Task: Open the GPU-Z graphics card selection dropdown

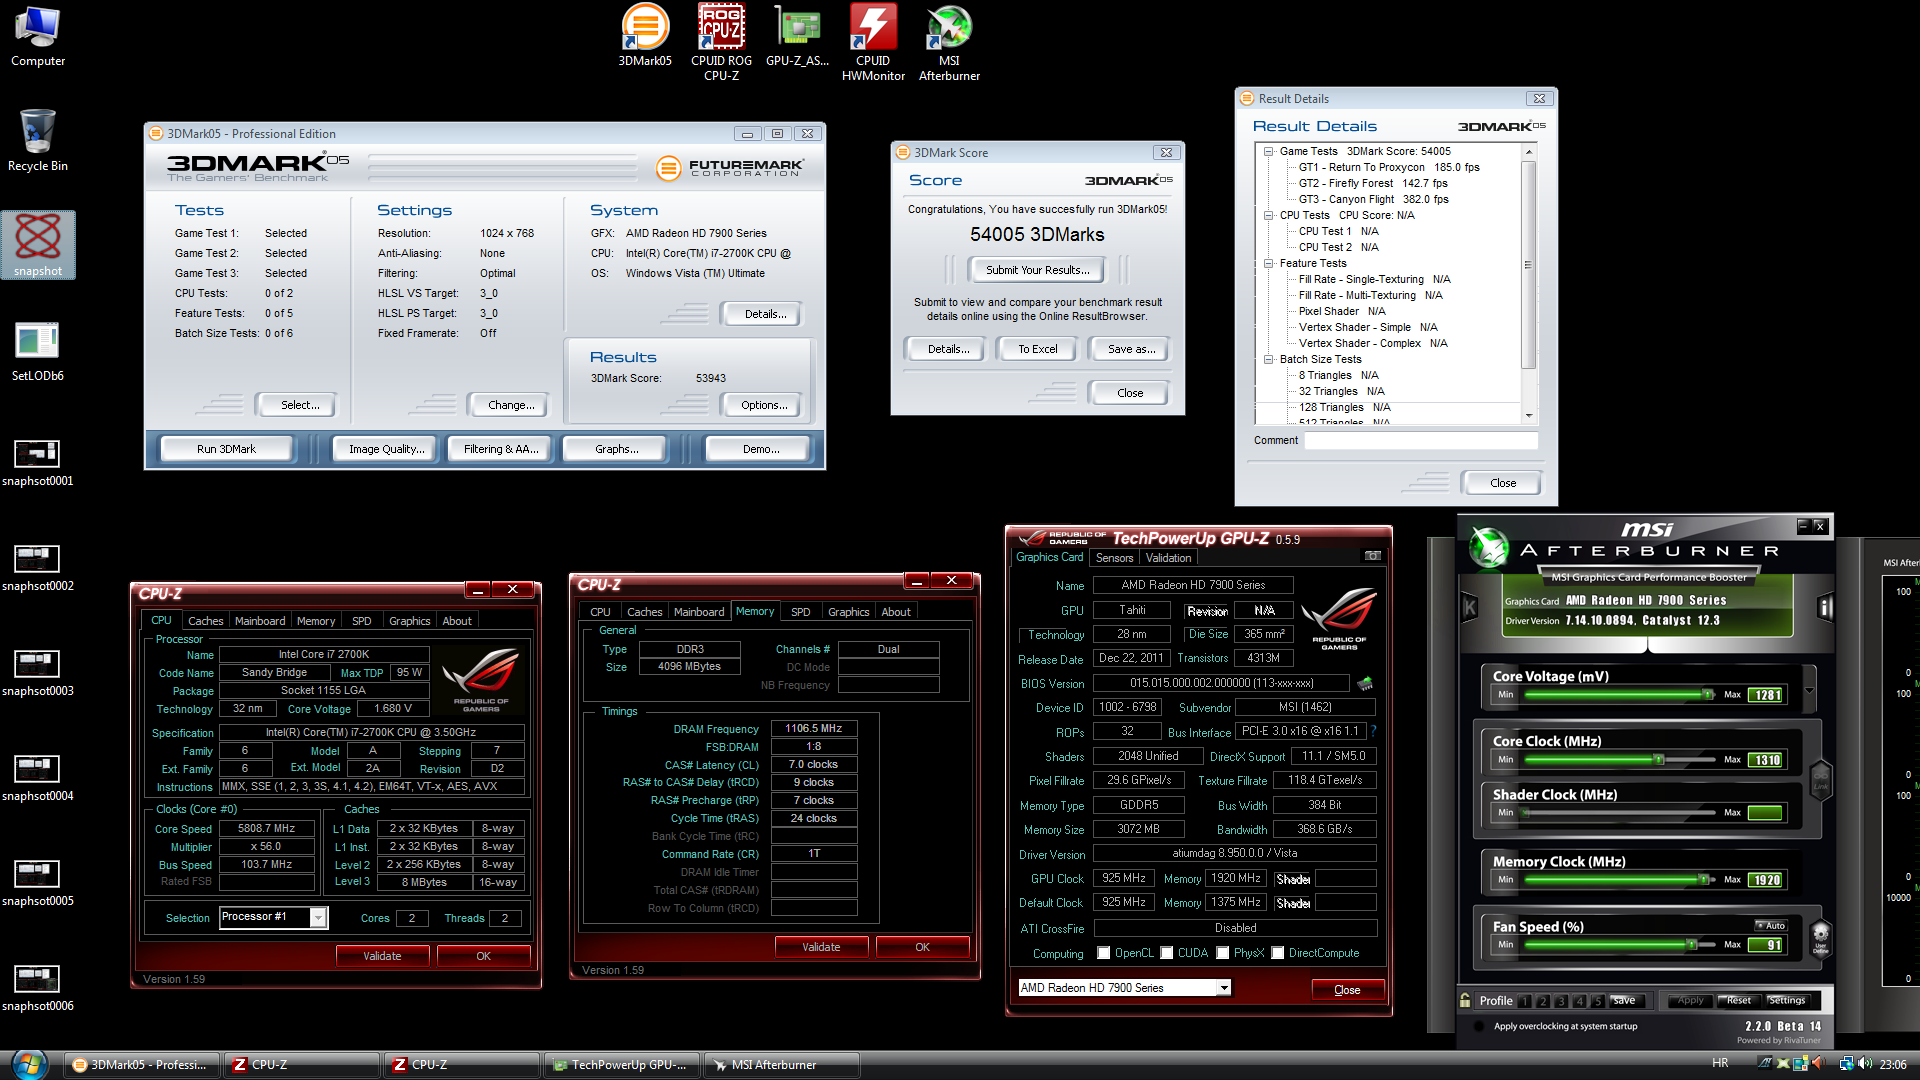Action: (x=1223, y=988)
